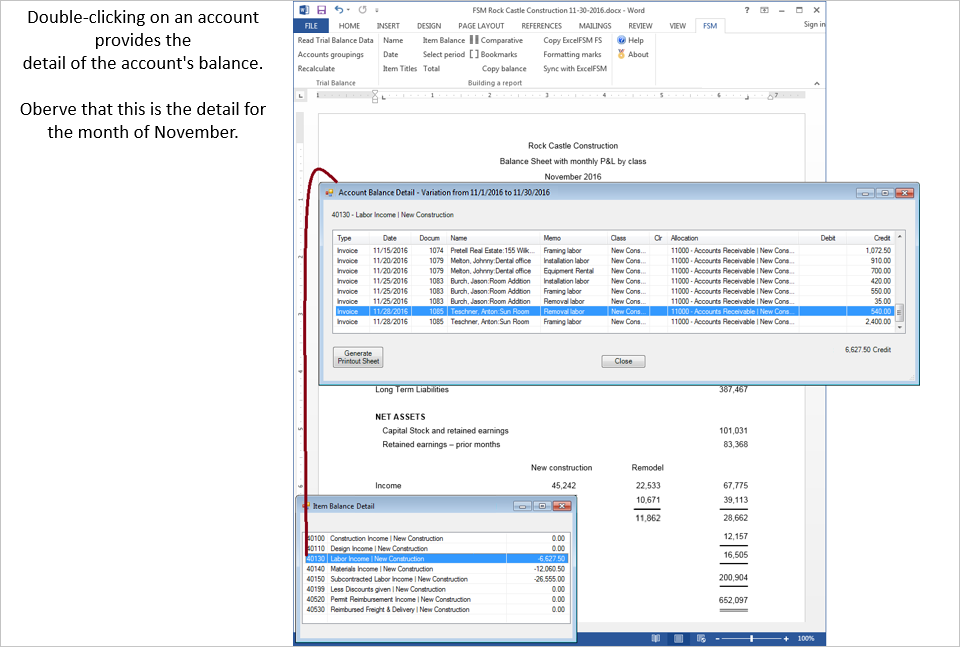Click scroll up arrow in account detail list

tap(899, 237)
